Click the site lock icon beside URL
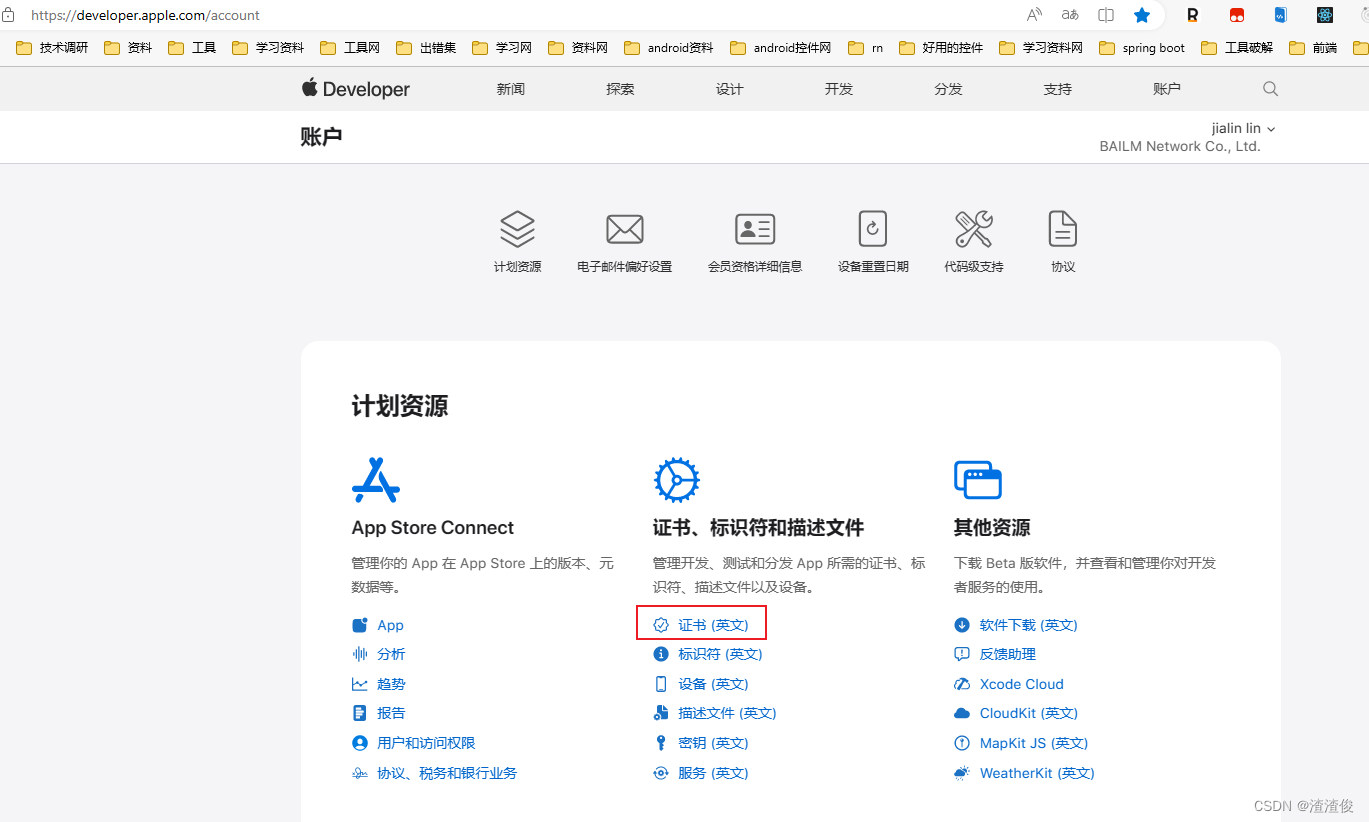The width and height of the screenshot is (1369, 822). coord(9,15)
